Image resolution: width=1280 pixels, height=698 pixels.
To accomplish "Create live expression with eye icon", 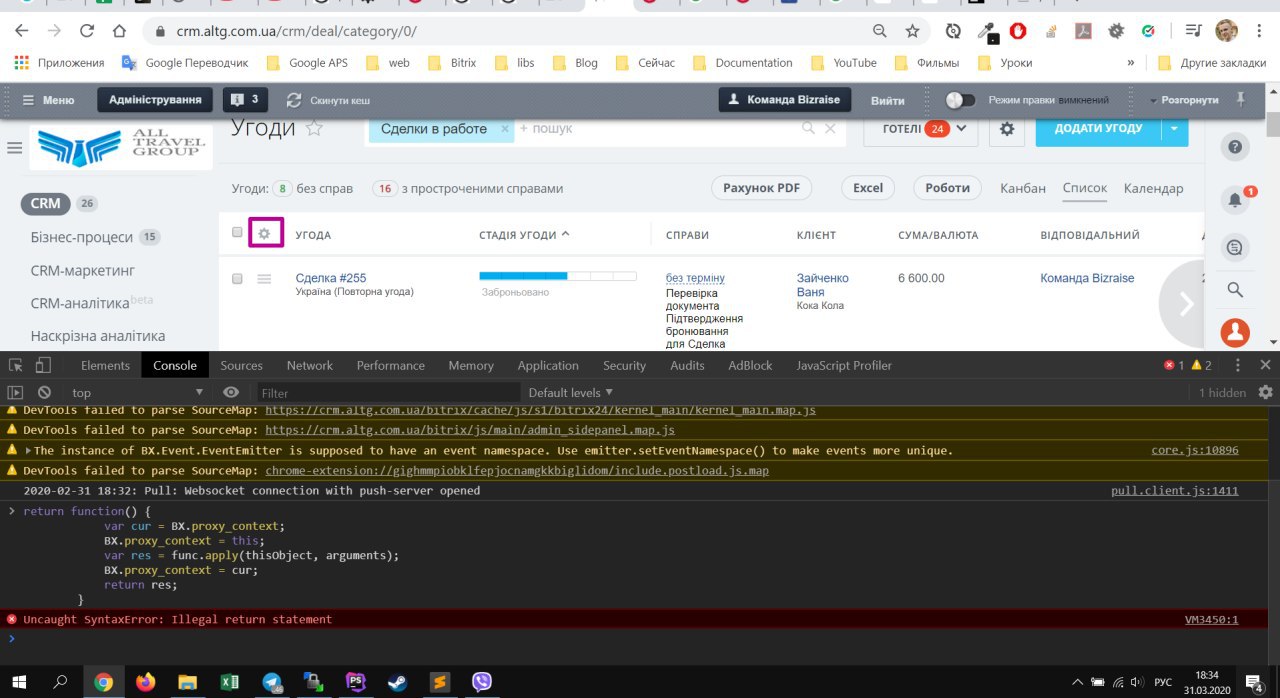I will (231, 392).
